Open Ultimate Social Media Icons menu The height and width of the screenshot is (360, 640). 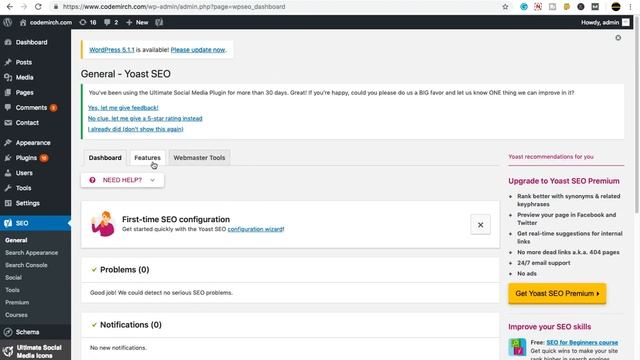36,351
